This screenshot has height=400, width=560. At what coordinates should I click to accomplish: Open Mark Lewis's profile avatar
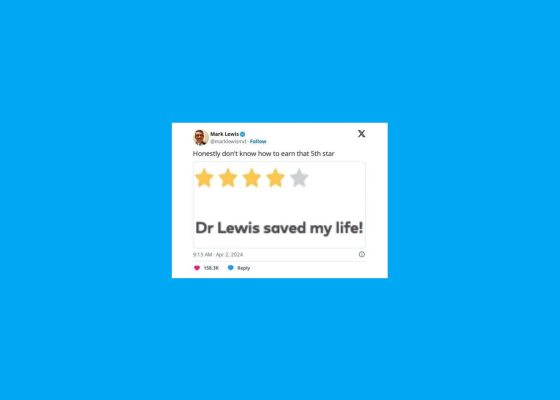click(201, 138)
